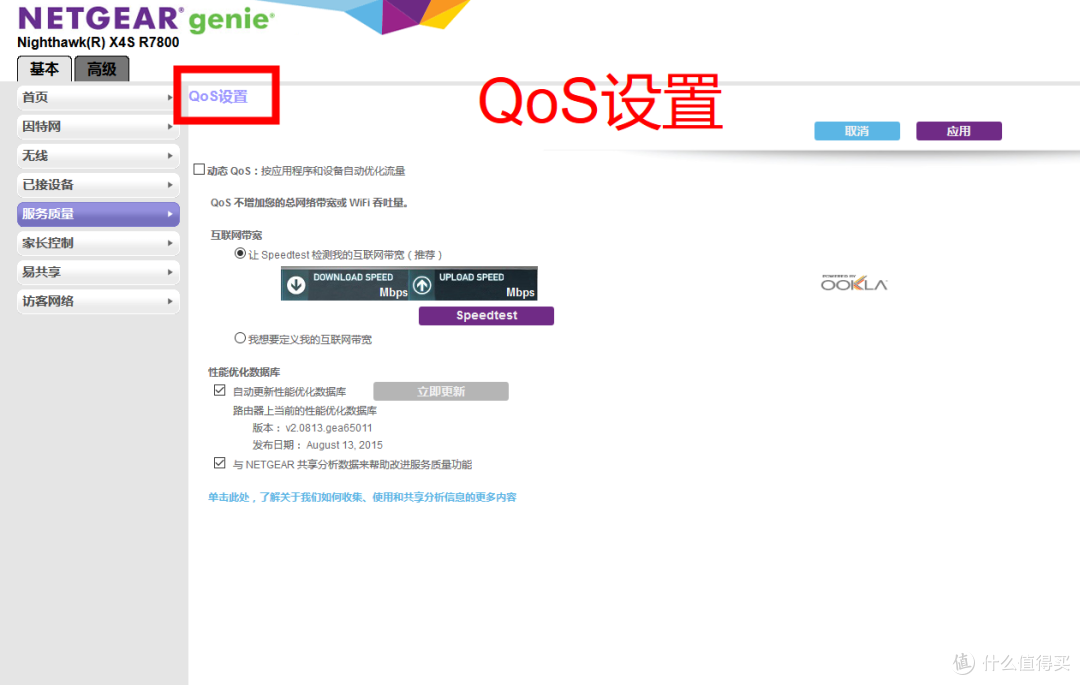Click the 性能优化数据库 section label
Viewport: 1080px width, 685px height.
[244, 372]
